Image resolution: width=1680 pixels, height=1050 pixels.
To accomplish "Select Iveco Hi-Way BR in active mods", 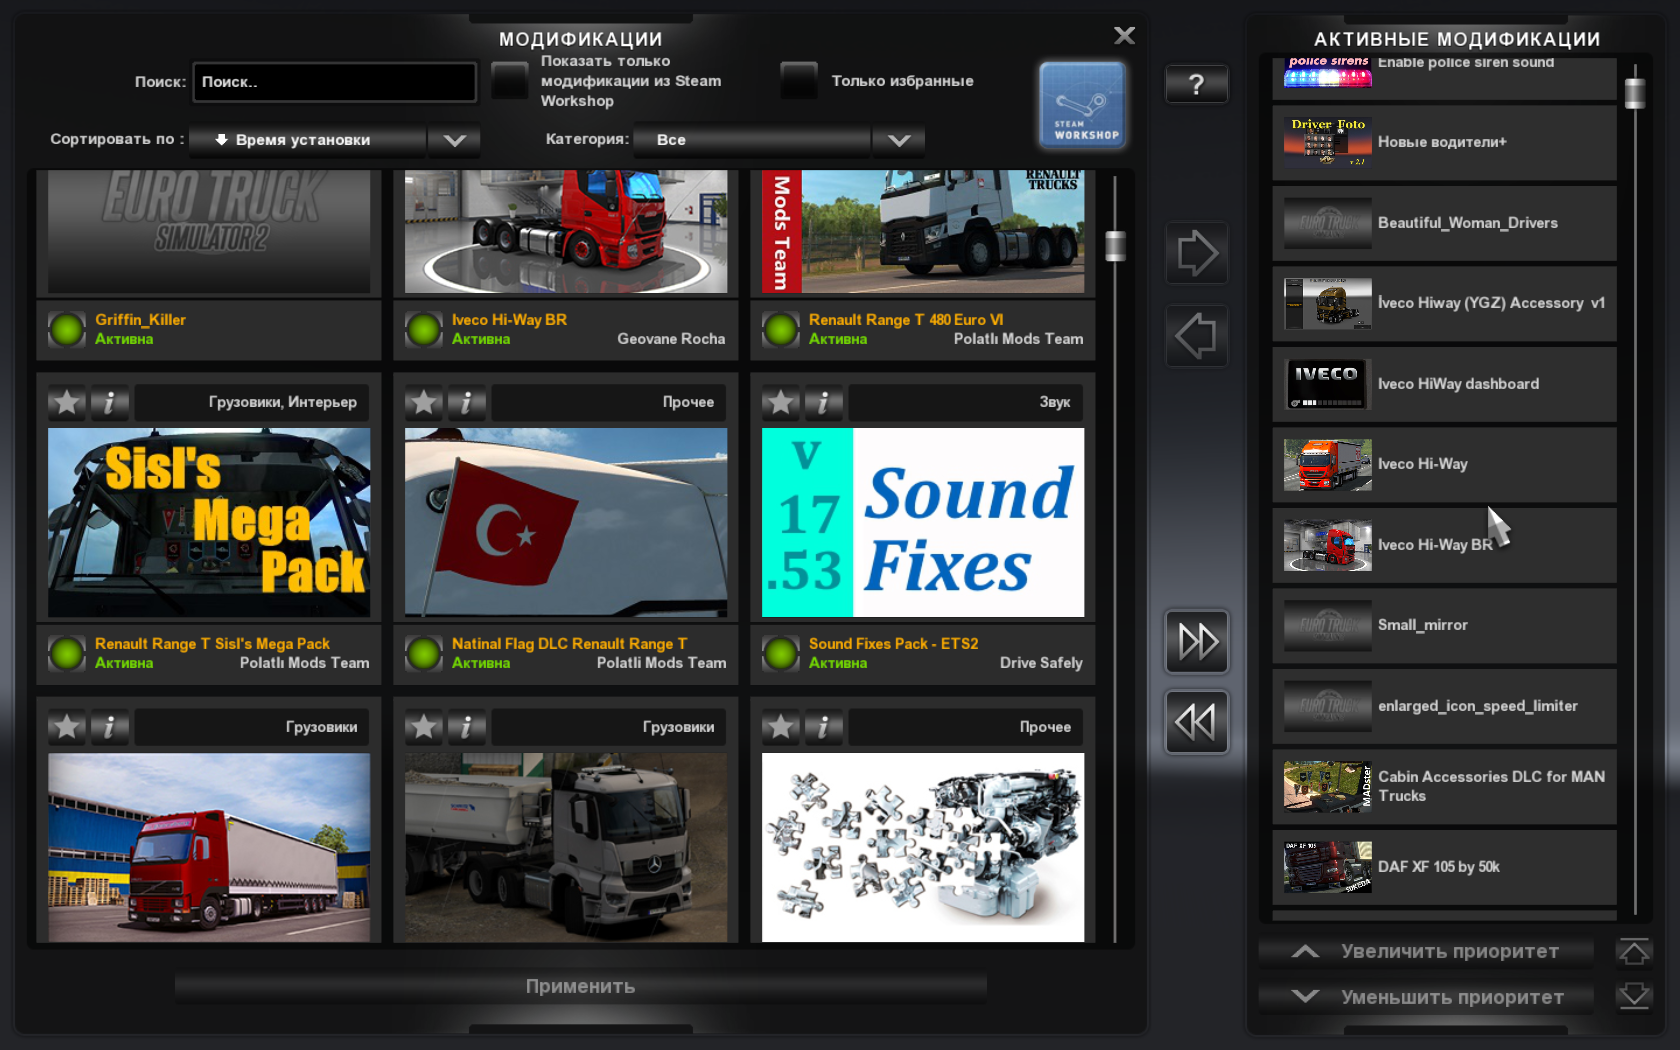I will pyautogui.click(x=1443, y=545).
